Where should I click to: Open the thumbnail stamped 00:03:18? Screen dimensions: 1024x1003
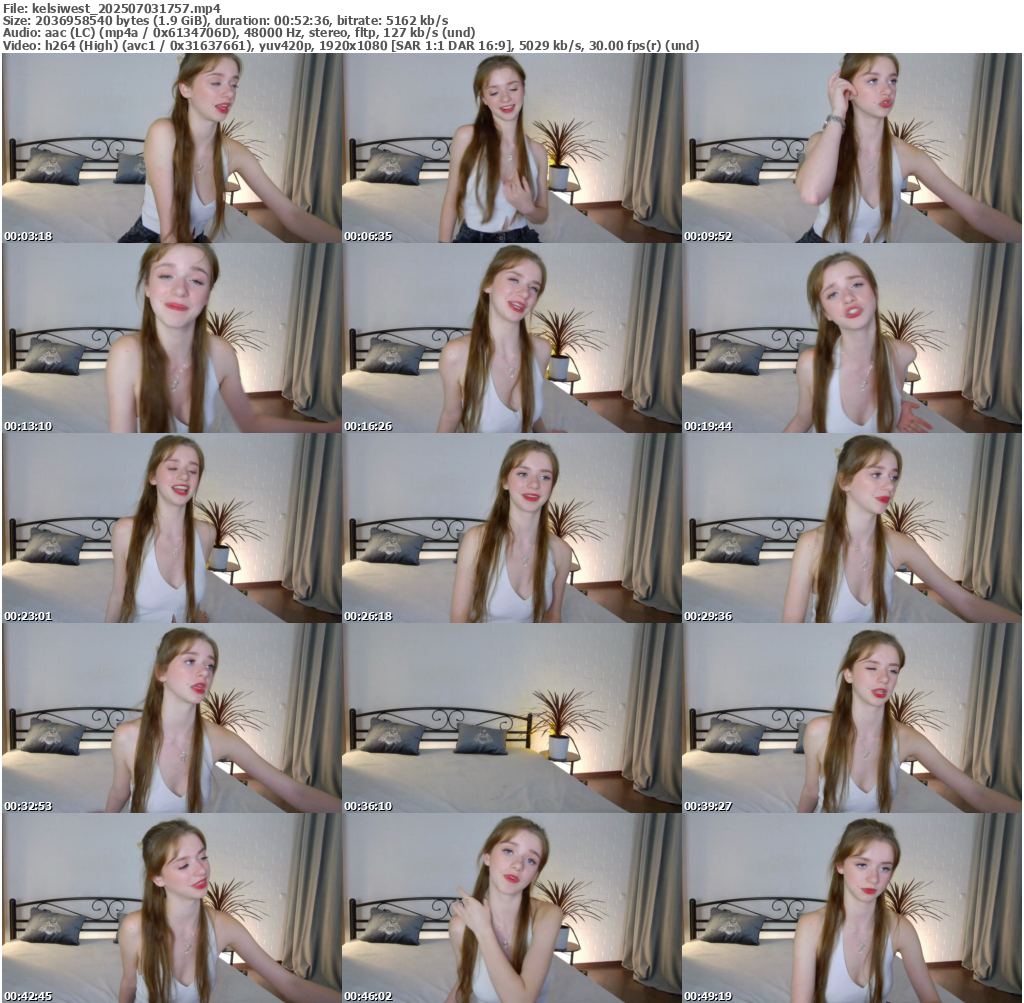(x=172, y=148)
